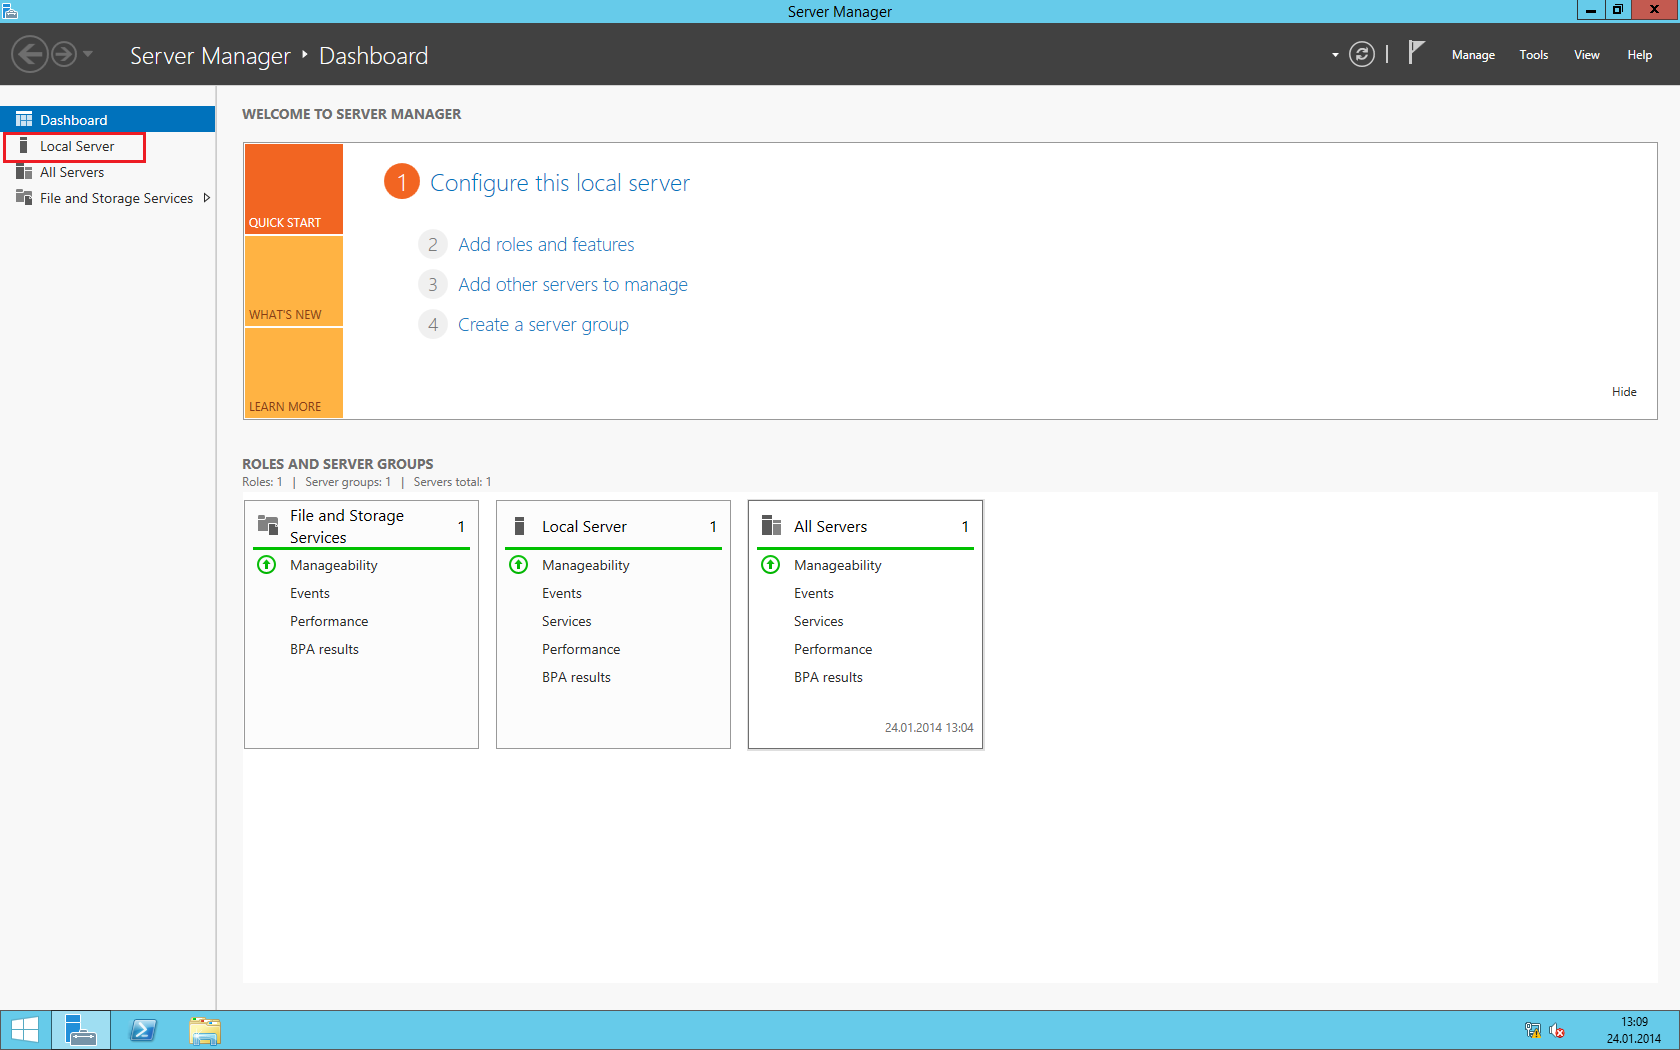Launch PowerShell from the taskbar
The width and height of the screenshot is (1680, 1050).
[x=143, y=1030]
